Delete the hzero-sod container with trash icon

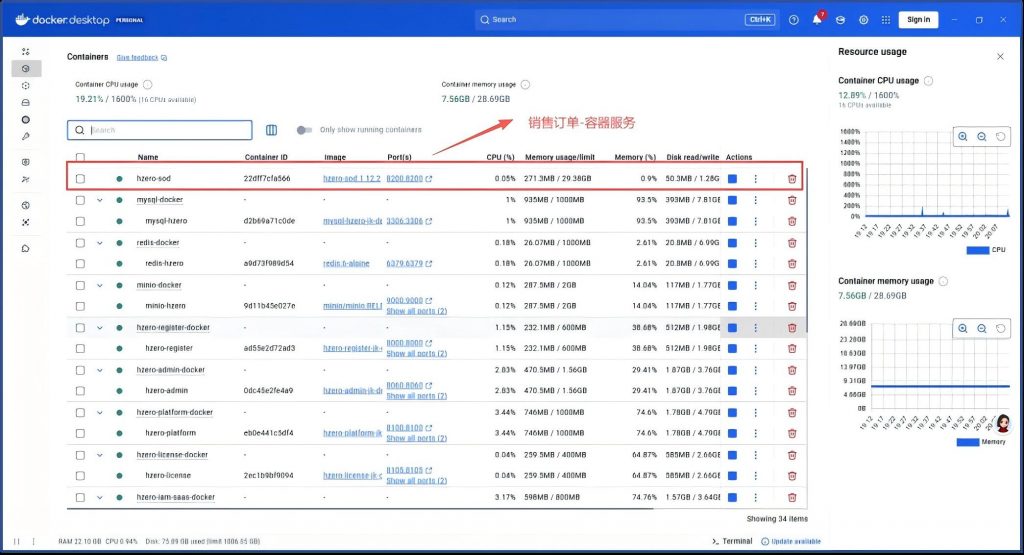click(x=792, y=179)
